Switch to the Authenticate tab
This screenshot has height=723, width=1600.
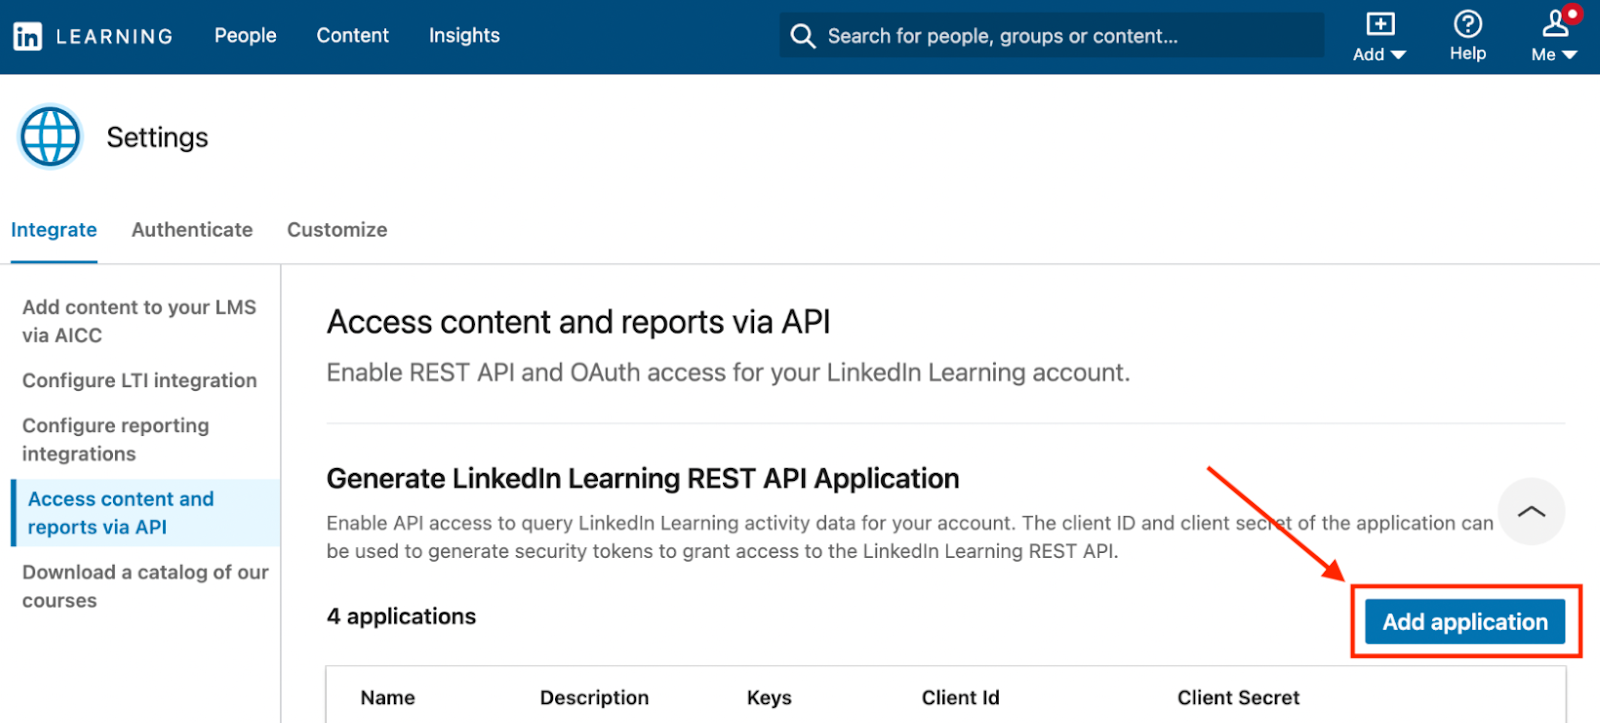click(x=192, y=230)
